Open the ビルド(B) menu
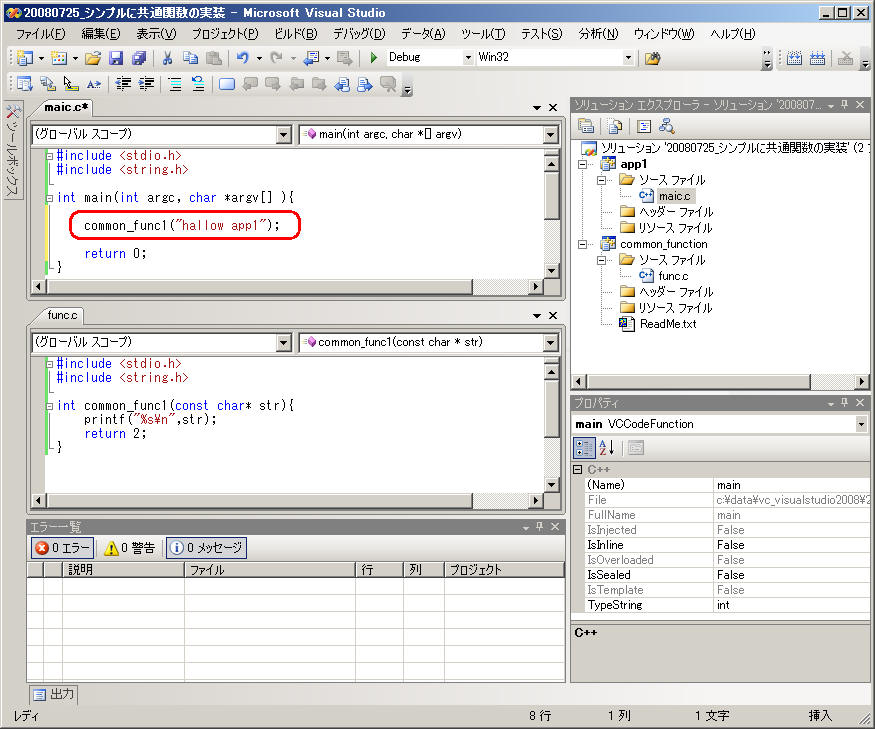Viewport: 875px width, 729px height. pos(294,34)
